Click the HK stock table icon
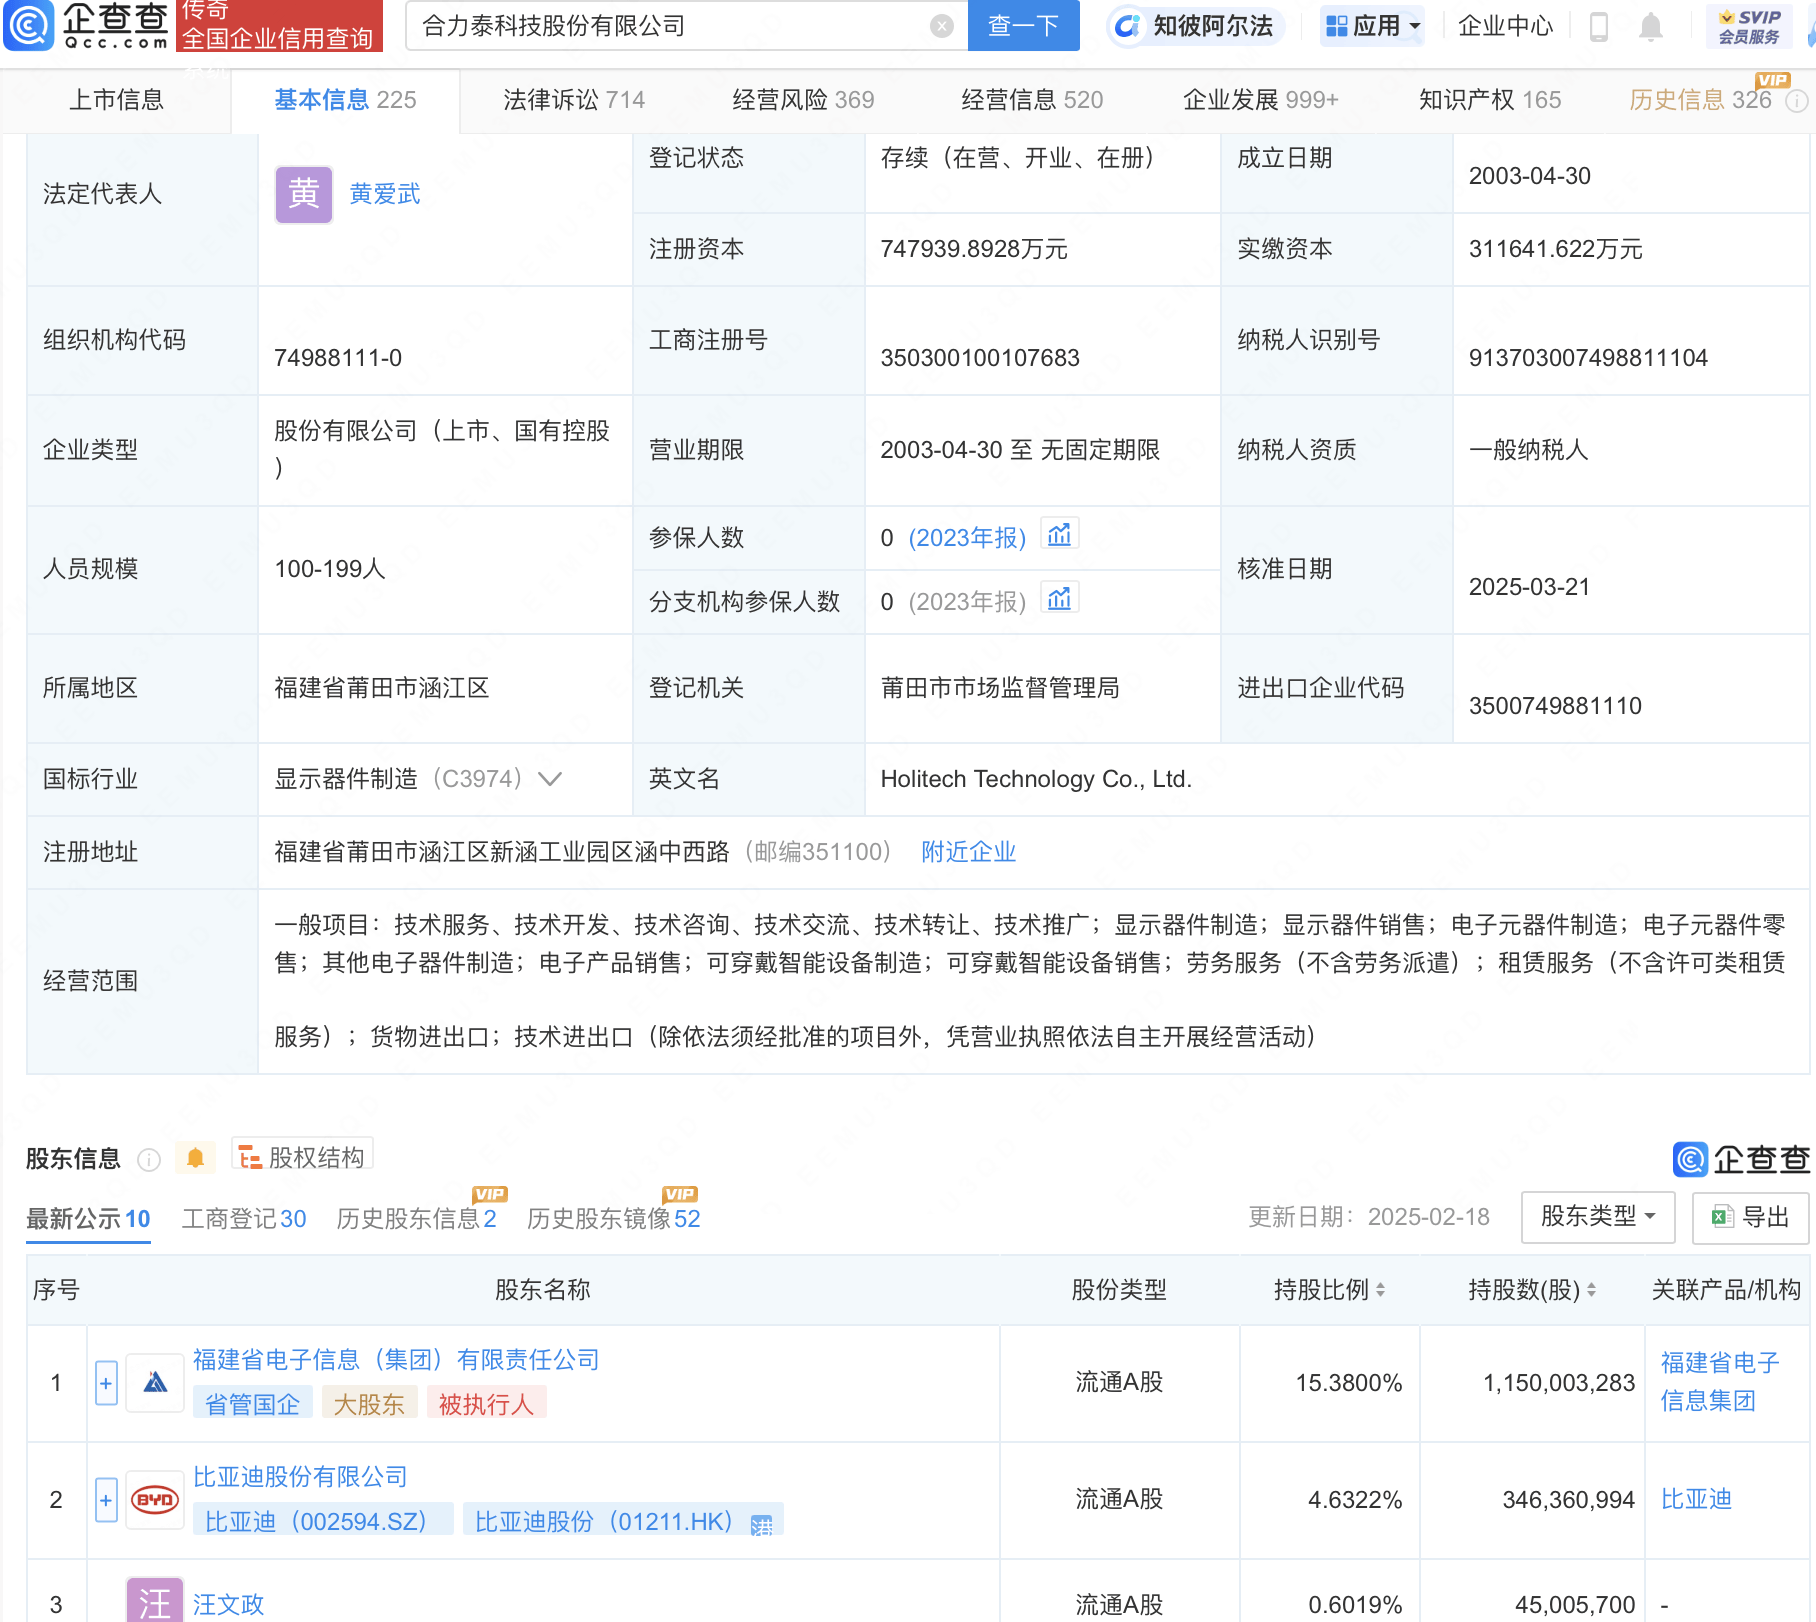Viewport: 1816px width, 1622px height. pyautogui.click(x=762, y=1524)
